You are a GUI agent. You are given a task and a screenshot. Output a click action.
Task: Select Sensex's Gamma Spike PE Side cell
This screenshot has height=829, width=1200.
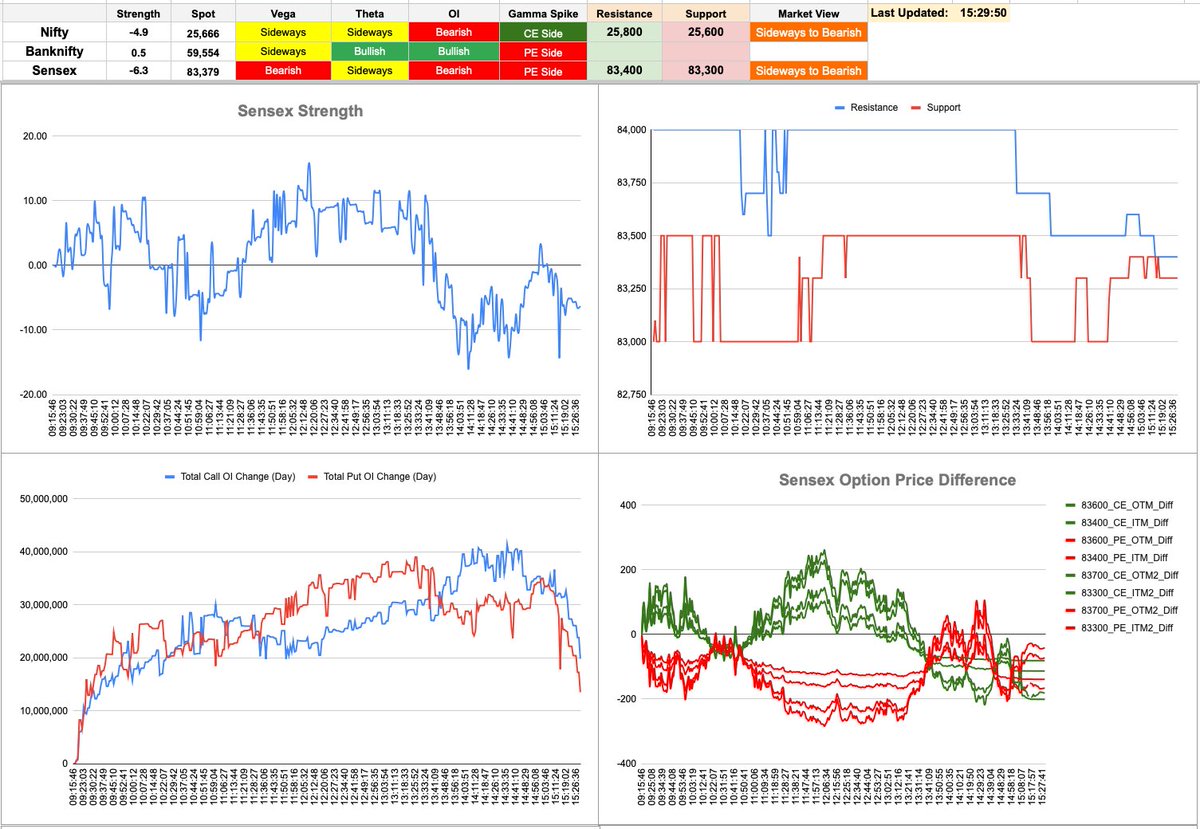point(543,70)
